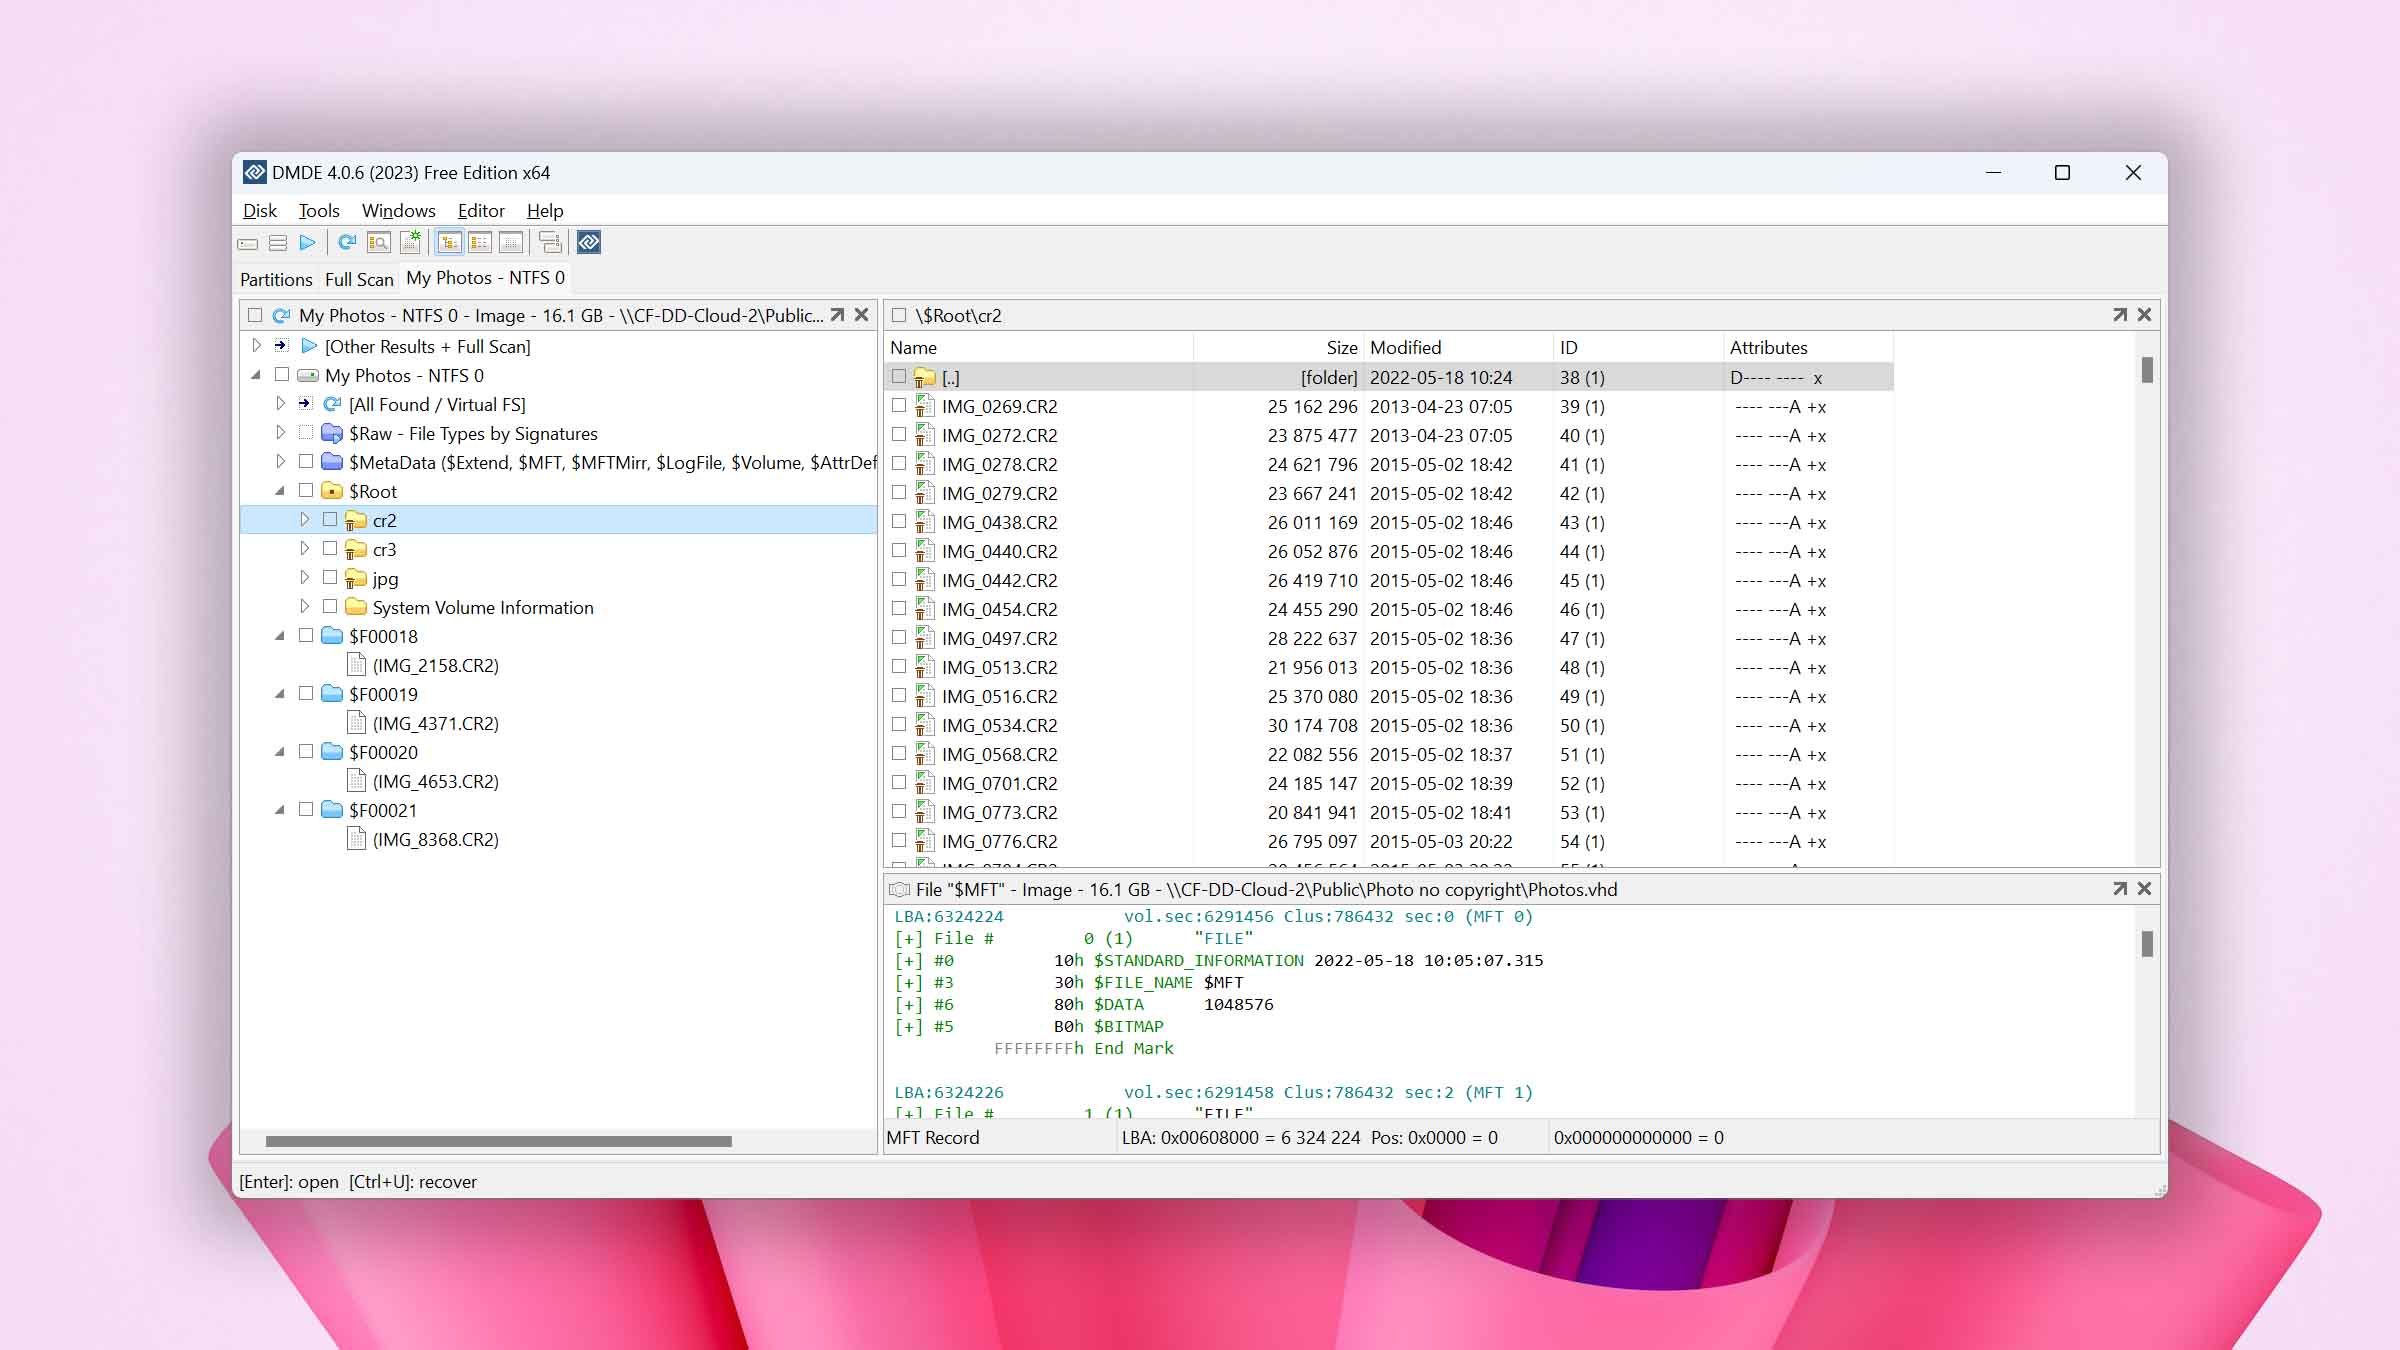Viewport: 2400px width, 1350px height.
Task: Click the tree panel's horizontal scrollbar
Action: (x=498, y=1141)
